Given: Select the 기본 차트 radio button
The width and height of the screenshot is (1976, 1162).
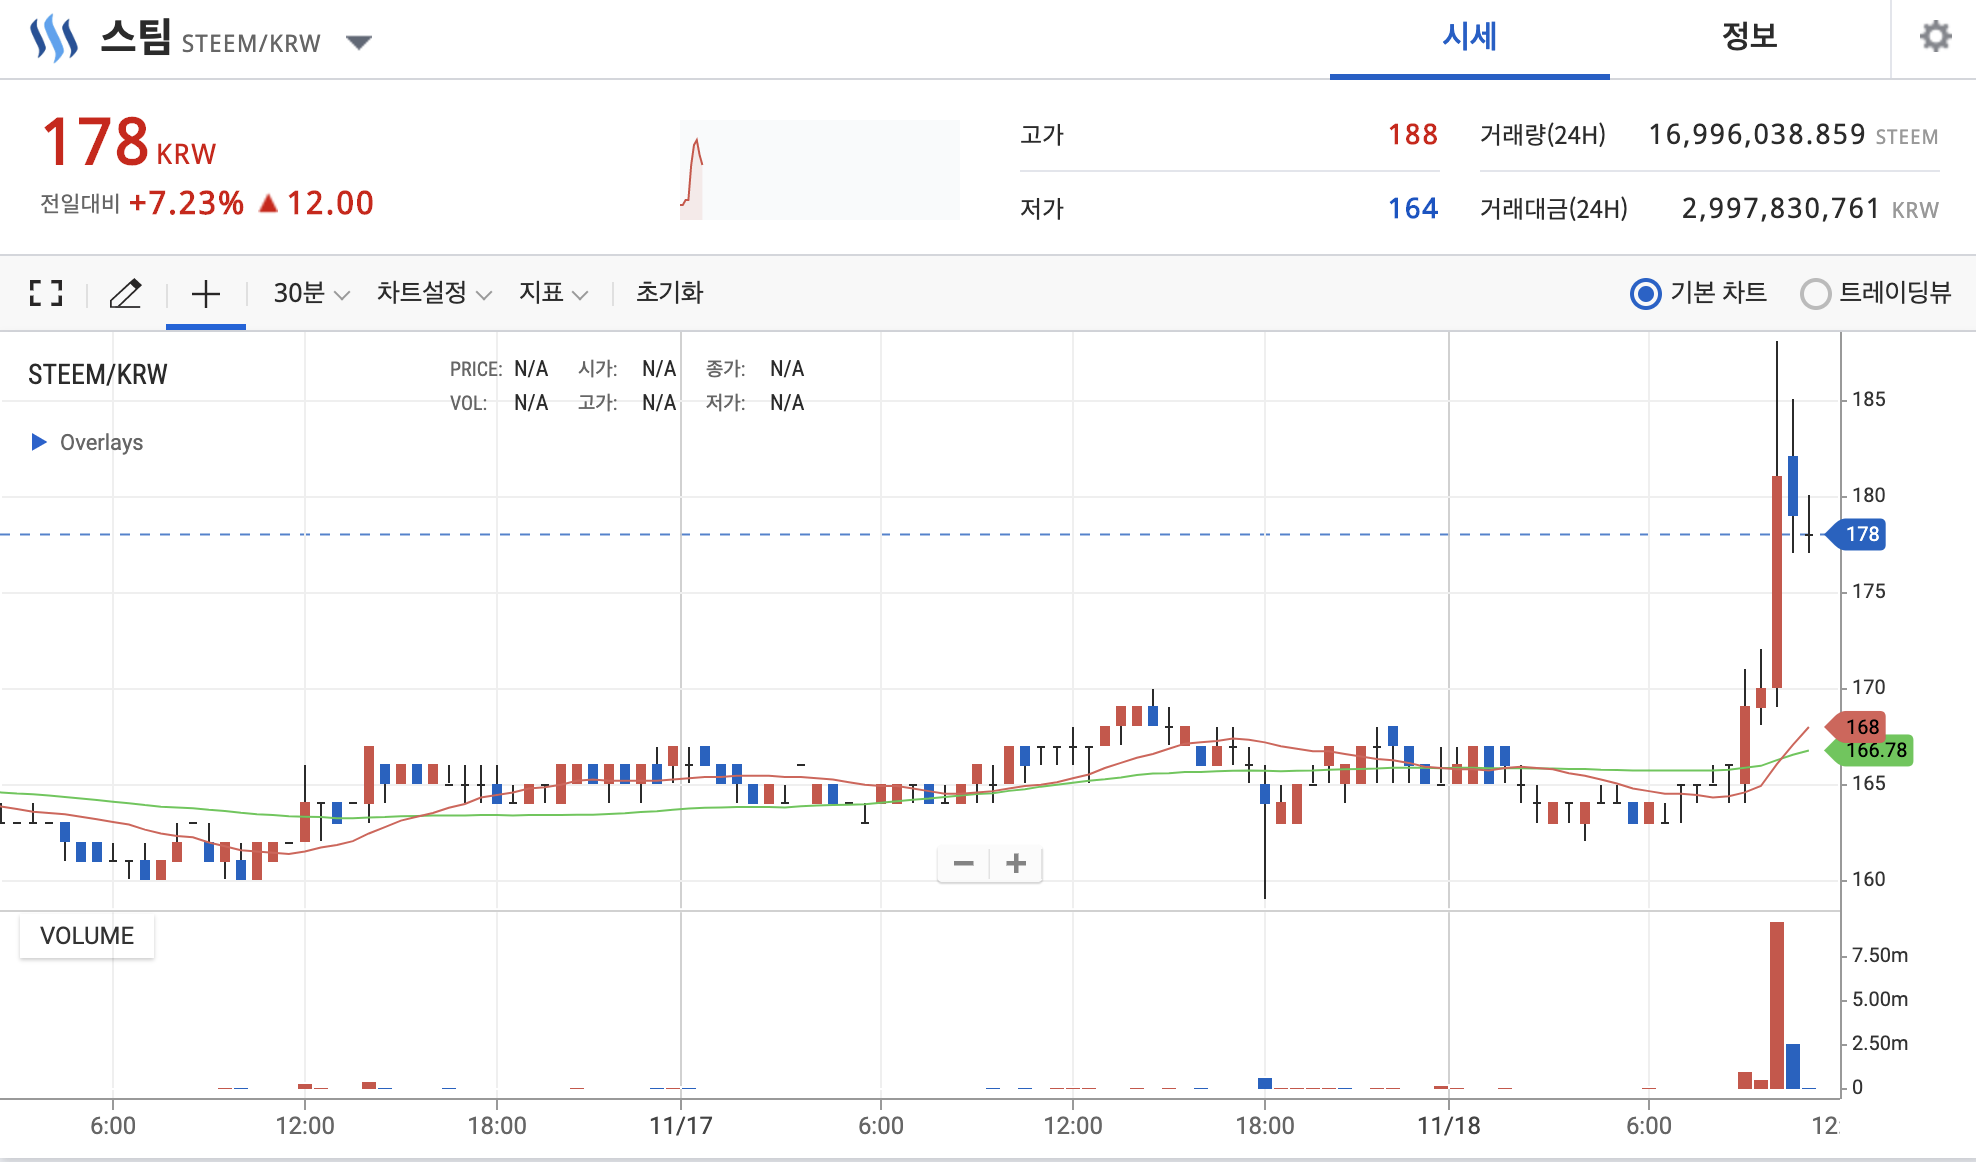Looking at the screenshot, I should [x=1645, y=294].
